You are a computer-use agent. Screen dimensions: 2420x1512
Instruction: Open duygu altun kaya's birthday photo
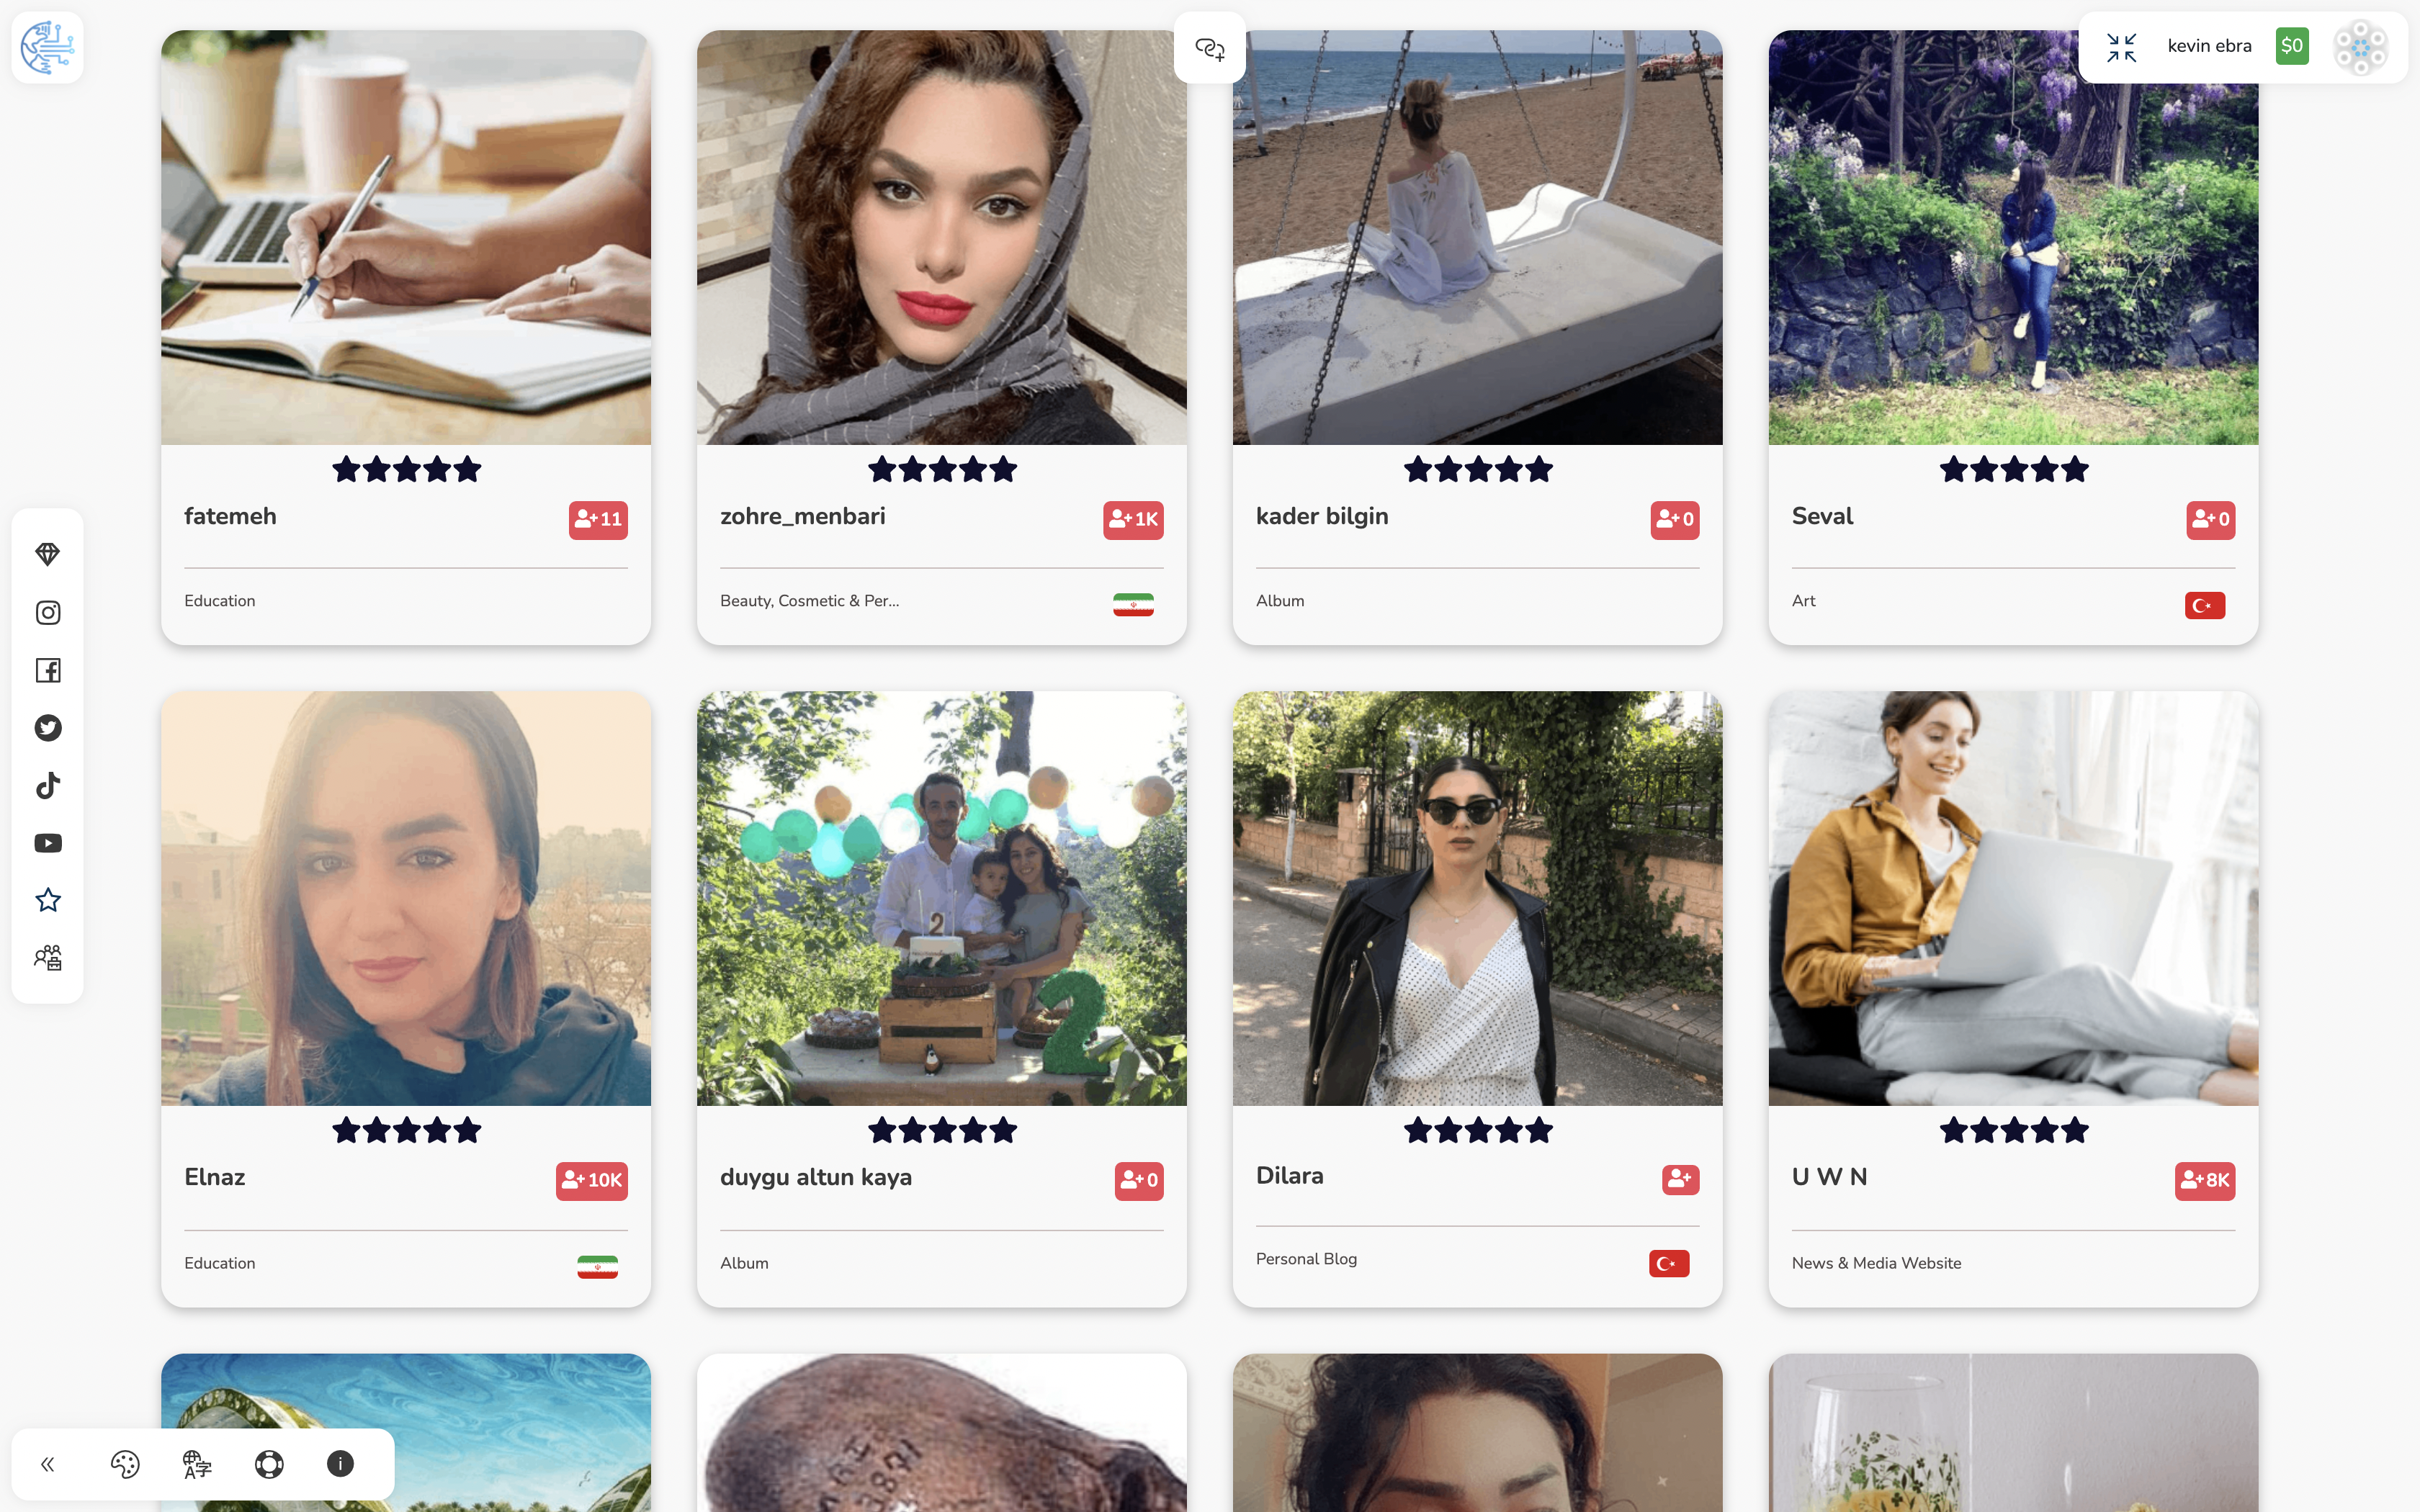[942, 898]
